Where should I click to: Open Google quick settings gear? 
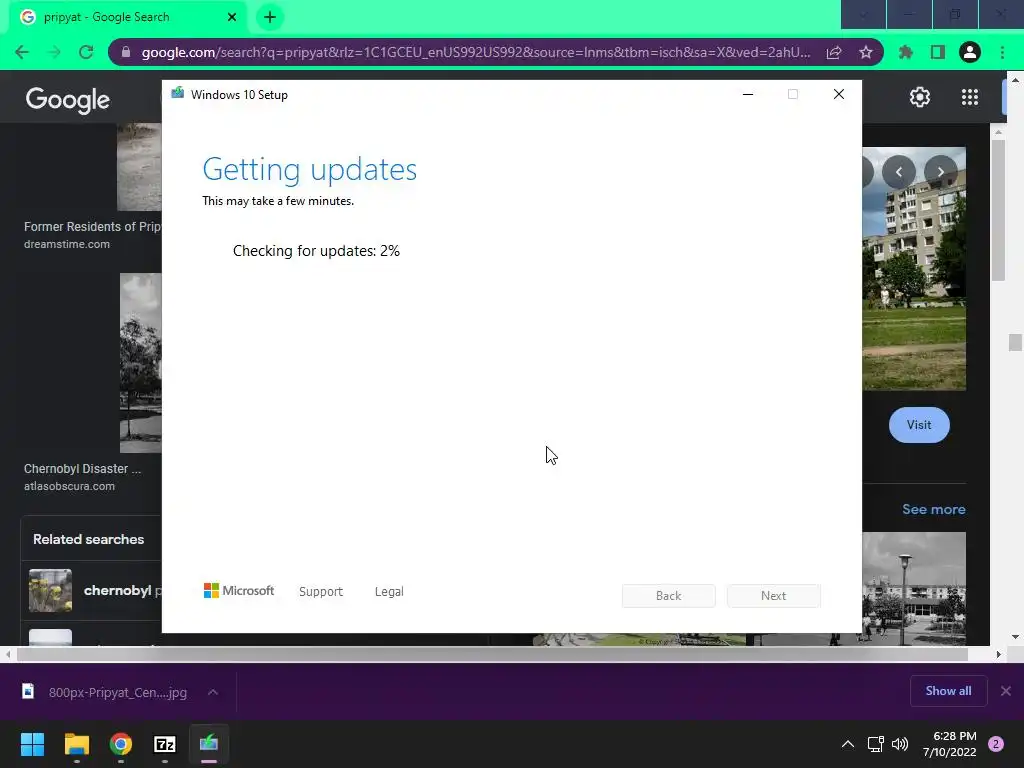point(920,97)
